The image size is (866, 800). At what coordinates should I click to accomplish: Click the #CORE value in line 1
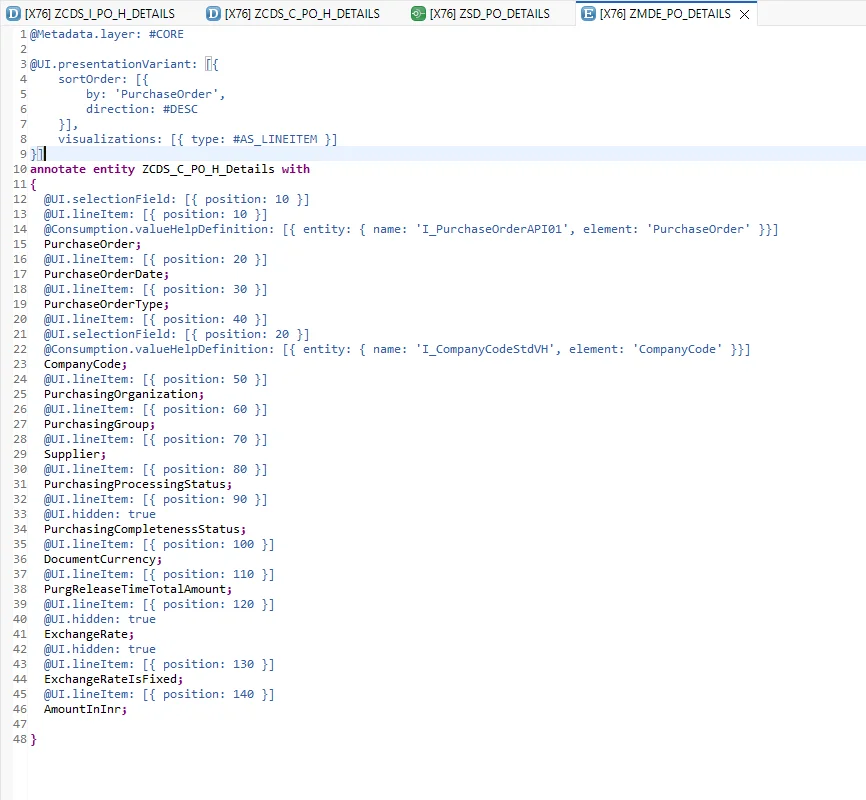coord(166,34)
